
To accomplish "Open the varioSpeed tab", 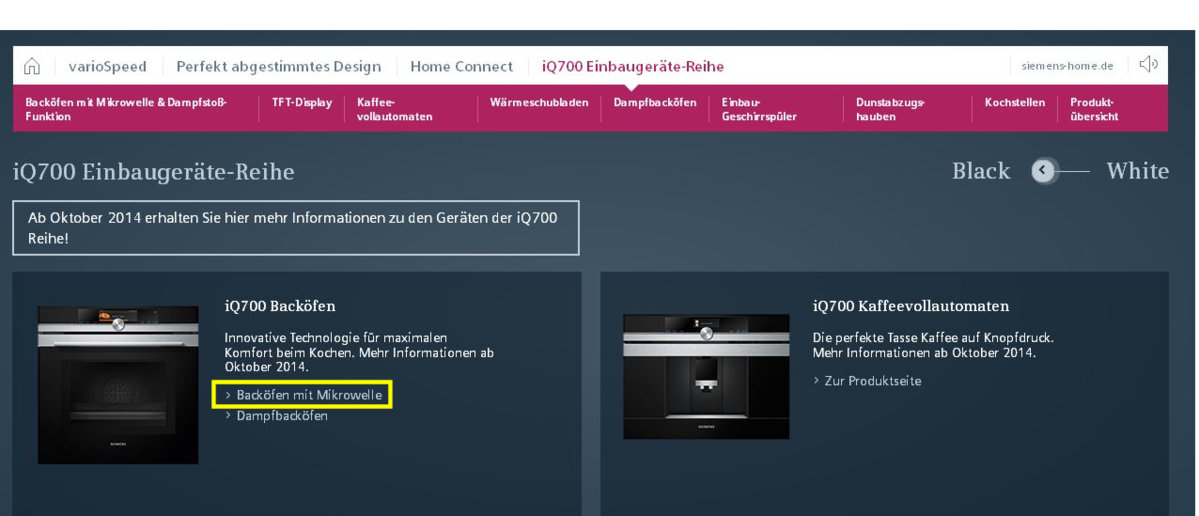I will [107, 67].
